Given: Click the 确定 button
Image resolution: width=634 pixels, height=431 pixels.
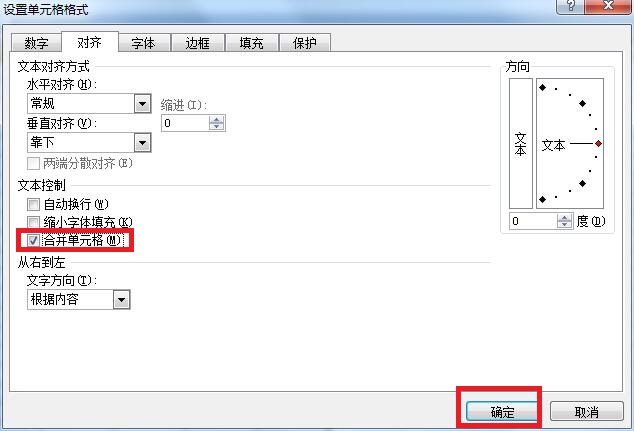Looking at the screenshot, I should pyautogui.click(x=502, y=412).
